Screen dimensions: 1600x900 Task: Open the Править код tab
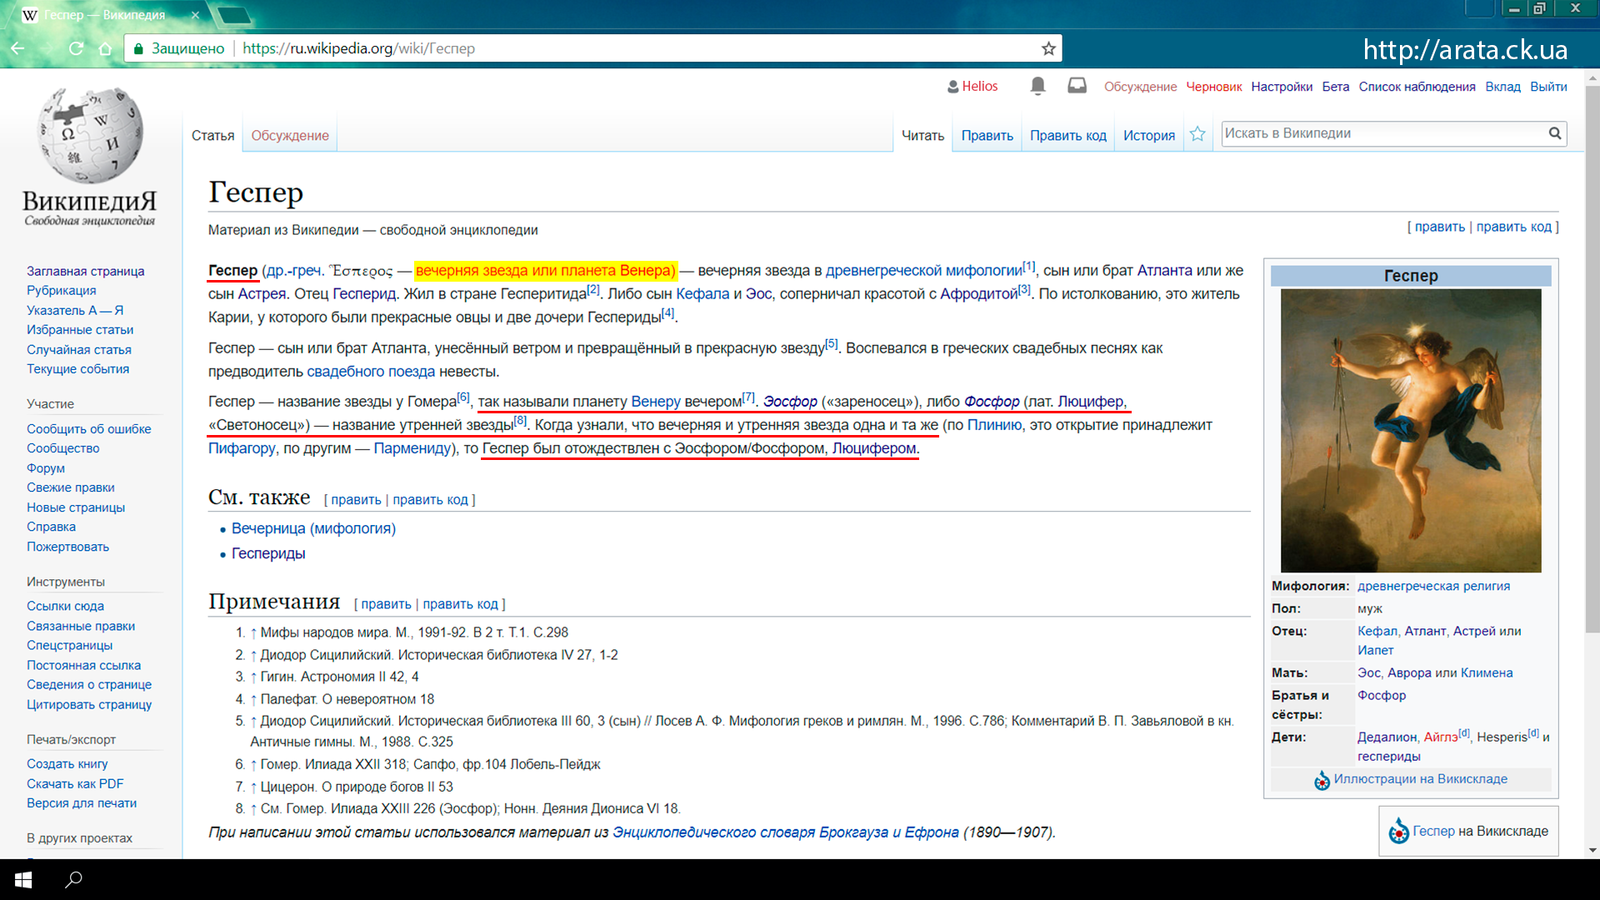pos(1068,135)
